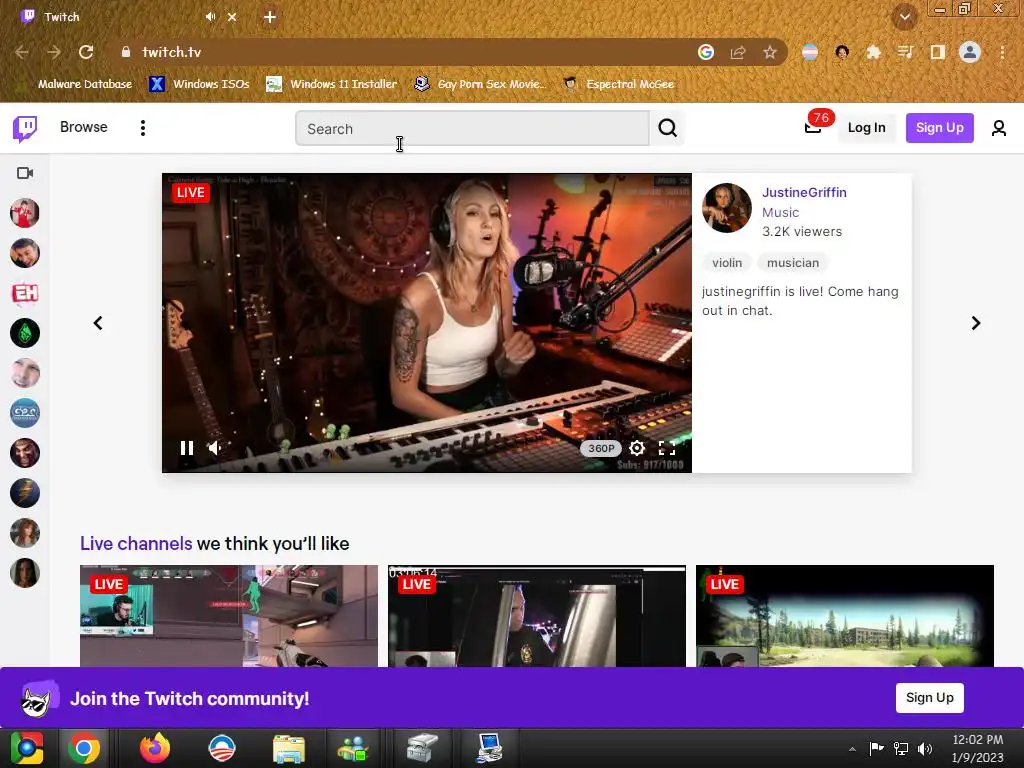Click the Chrome icon in the taskbar
This screenshot has height=768, width=1024.
pyautogui.click(x=84, y=748)
